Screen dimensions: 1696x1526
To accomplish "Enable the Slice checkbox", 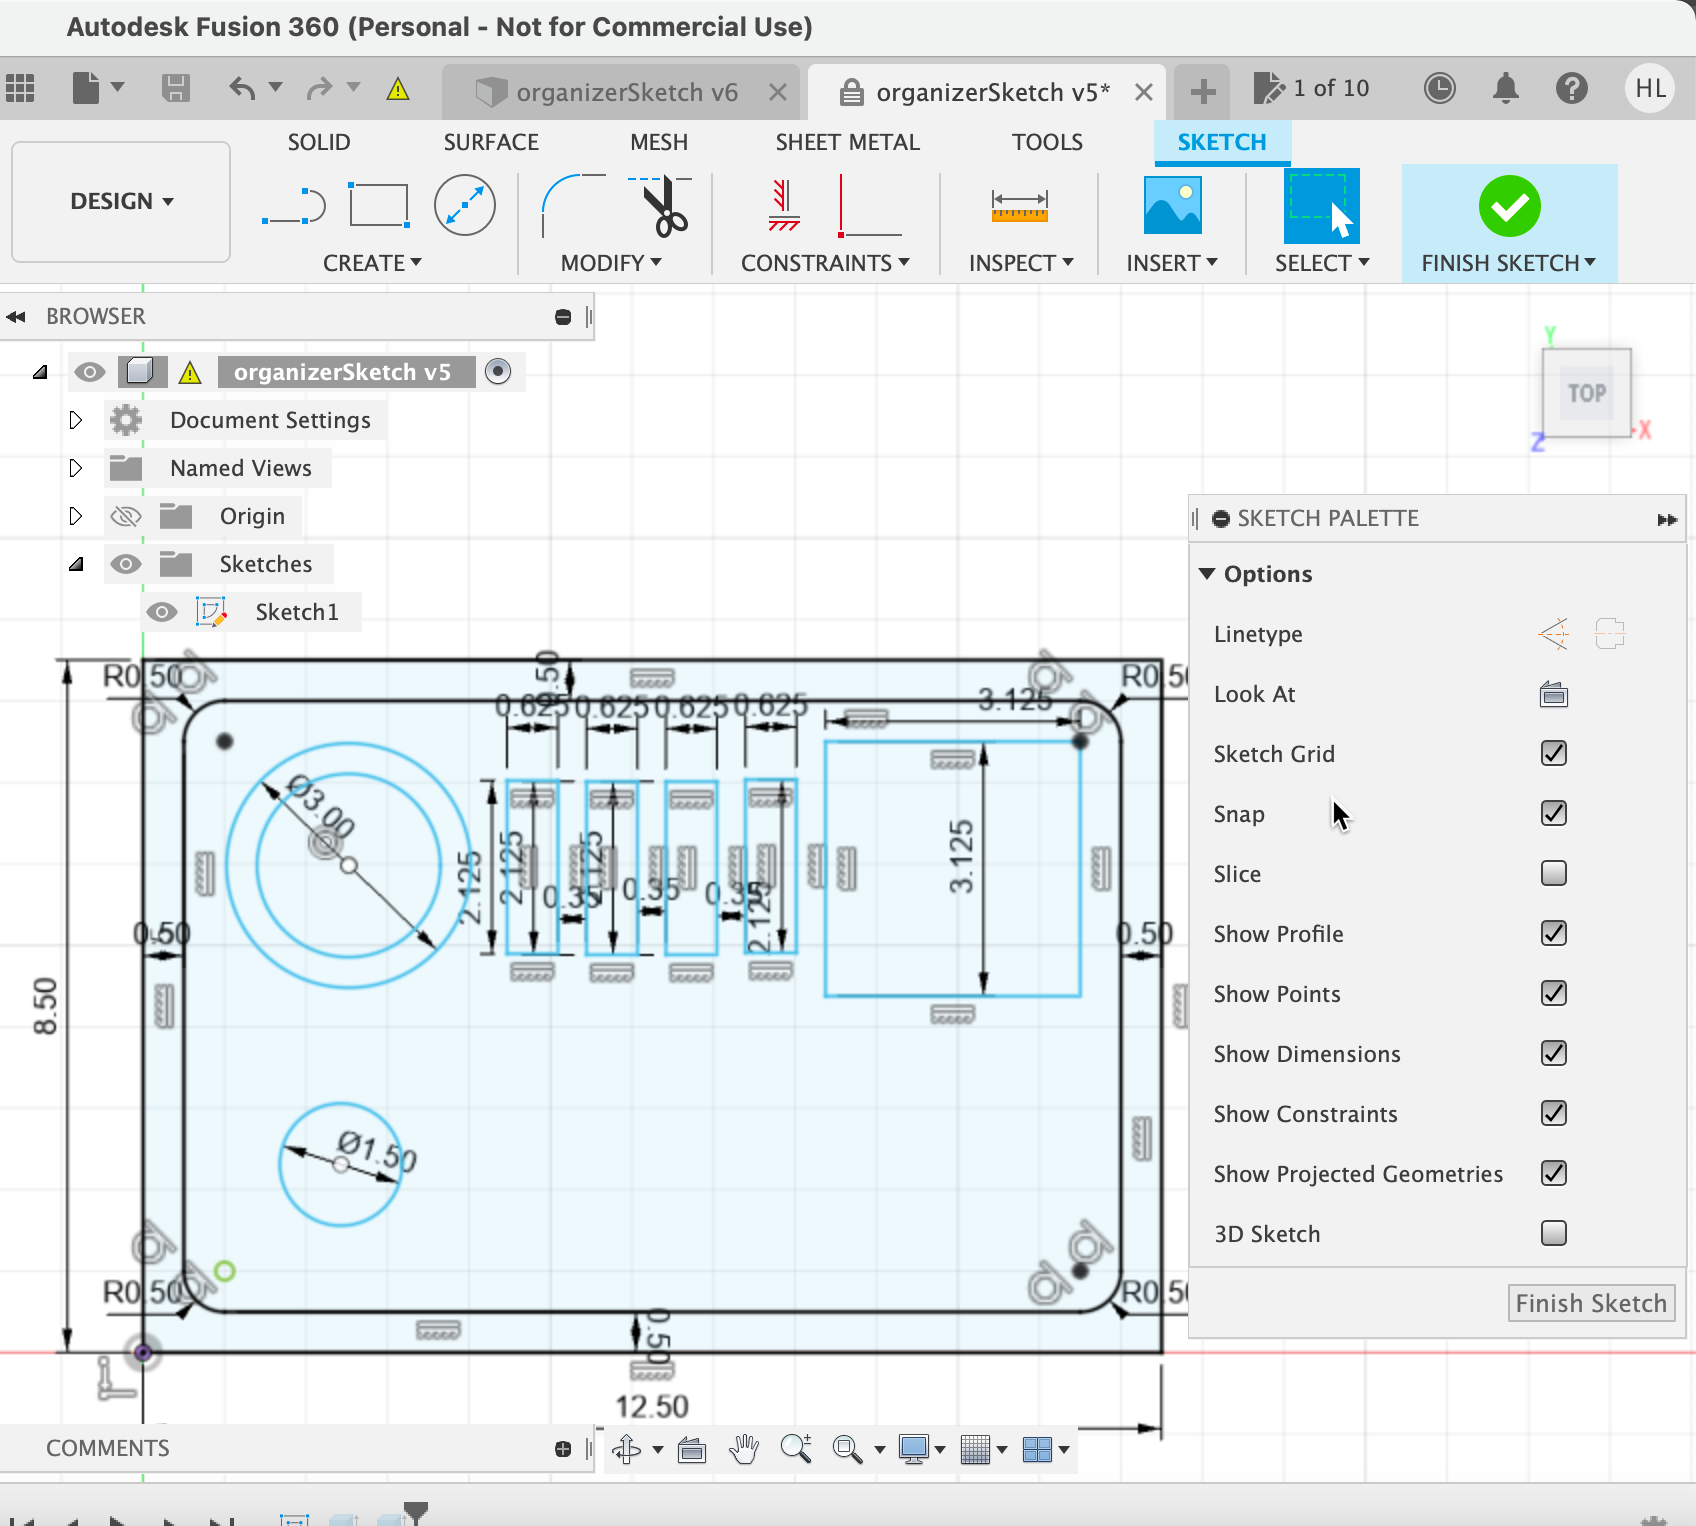I will (x=1553, y=873).
